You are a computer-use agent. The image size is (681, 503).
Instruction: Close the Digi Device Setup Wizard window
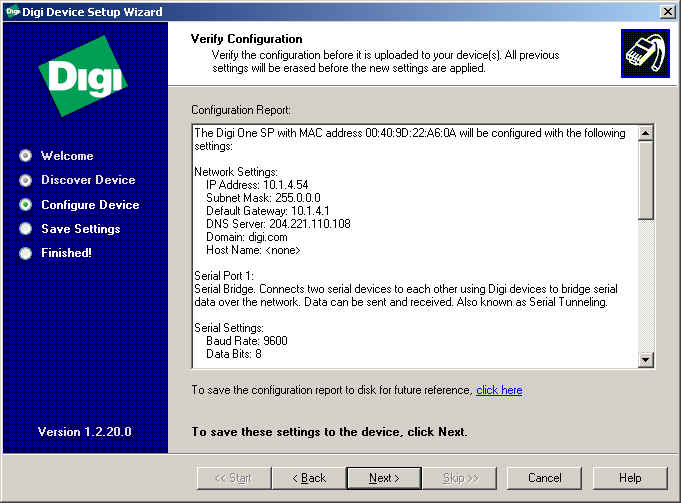[x=667, y=11]
